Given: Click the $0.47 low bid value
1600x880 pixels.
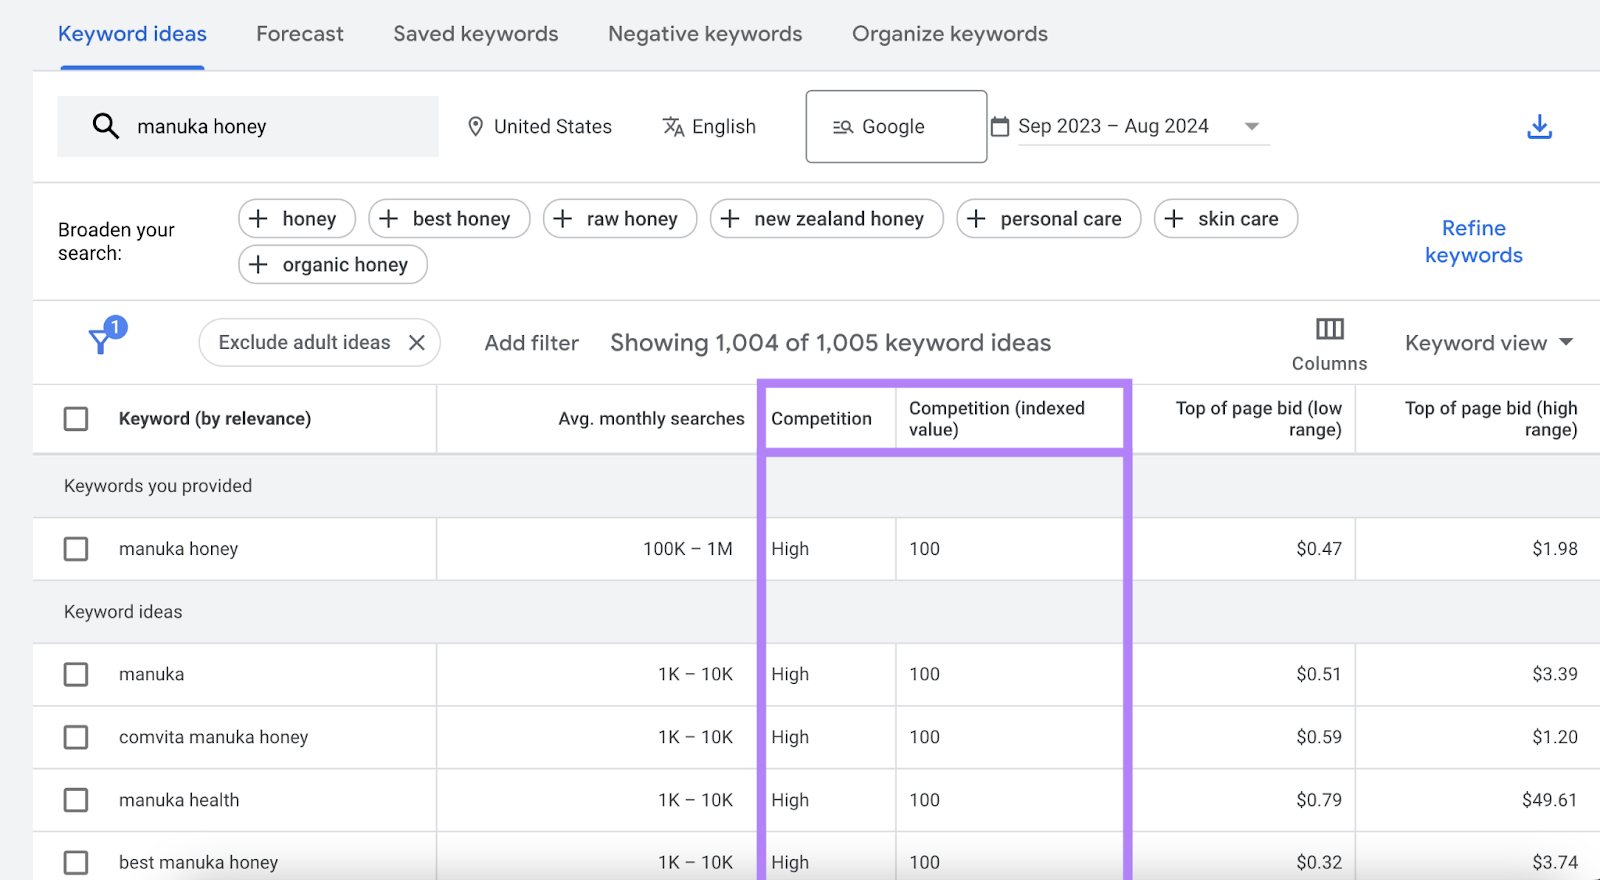Looking at the screenshot, I should coord(1319,549).
